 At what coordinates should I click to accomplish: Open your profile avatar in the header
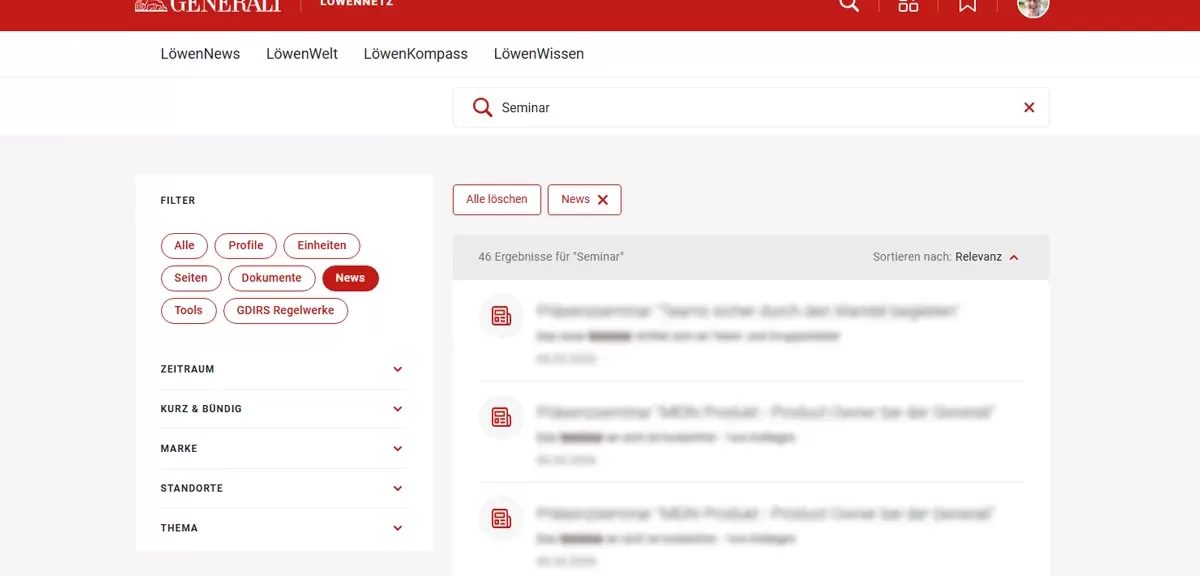[1031, 10]
